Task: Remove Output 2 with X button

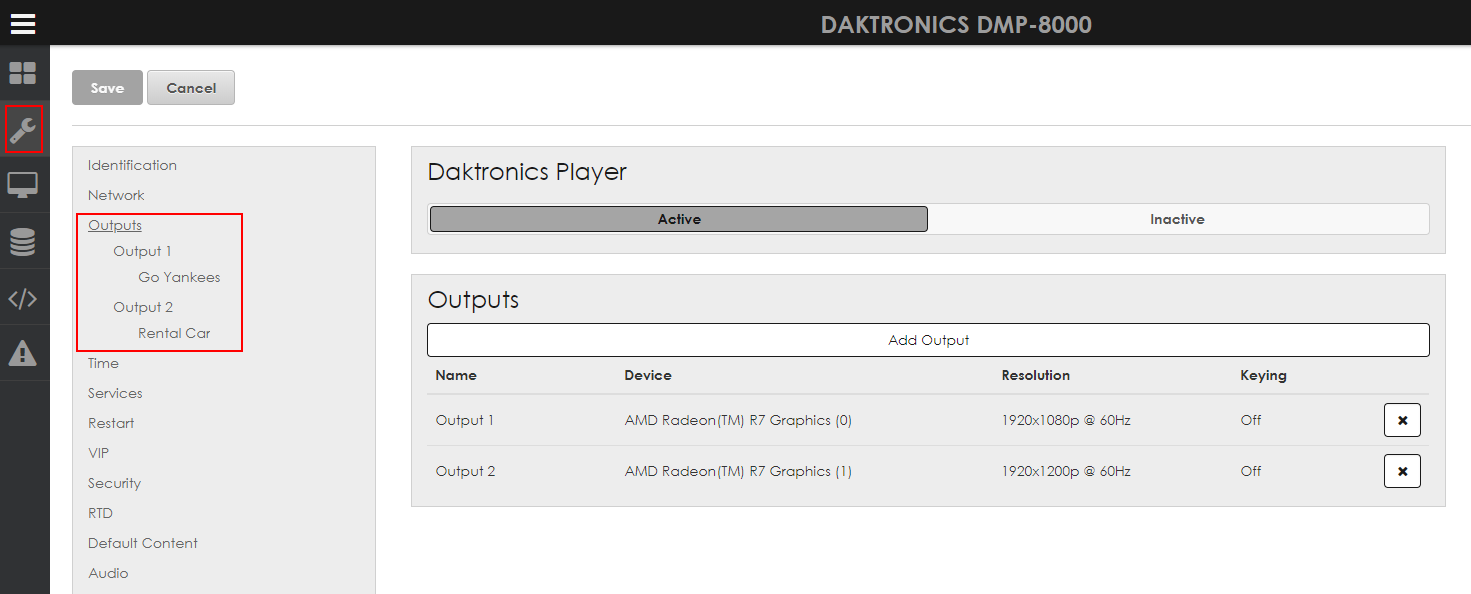Action: (1402, 471)
